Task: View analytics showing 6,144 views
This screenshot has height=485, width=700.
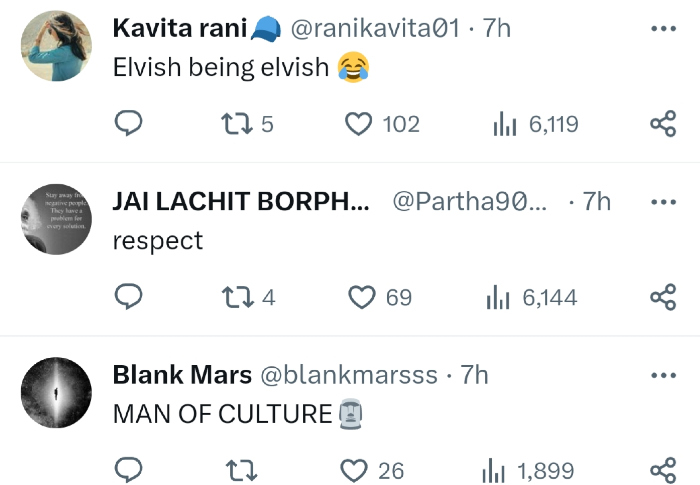Action: coord(499,297)
